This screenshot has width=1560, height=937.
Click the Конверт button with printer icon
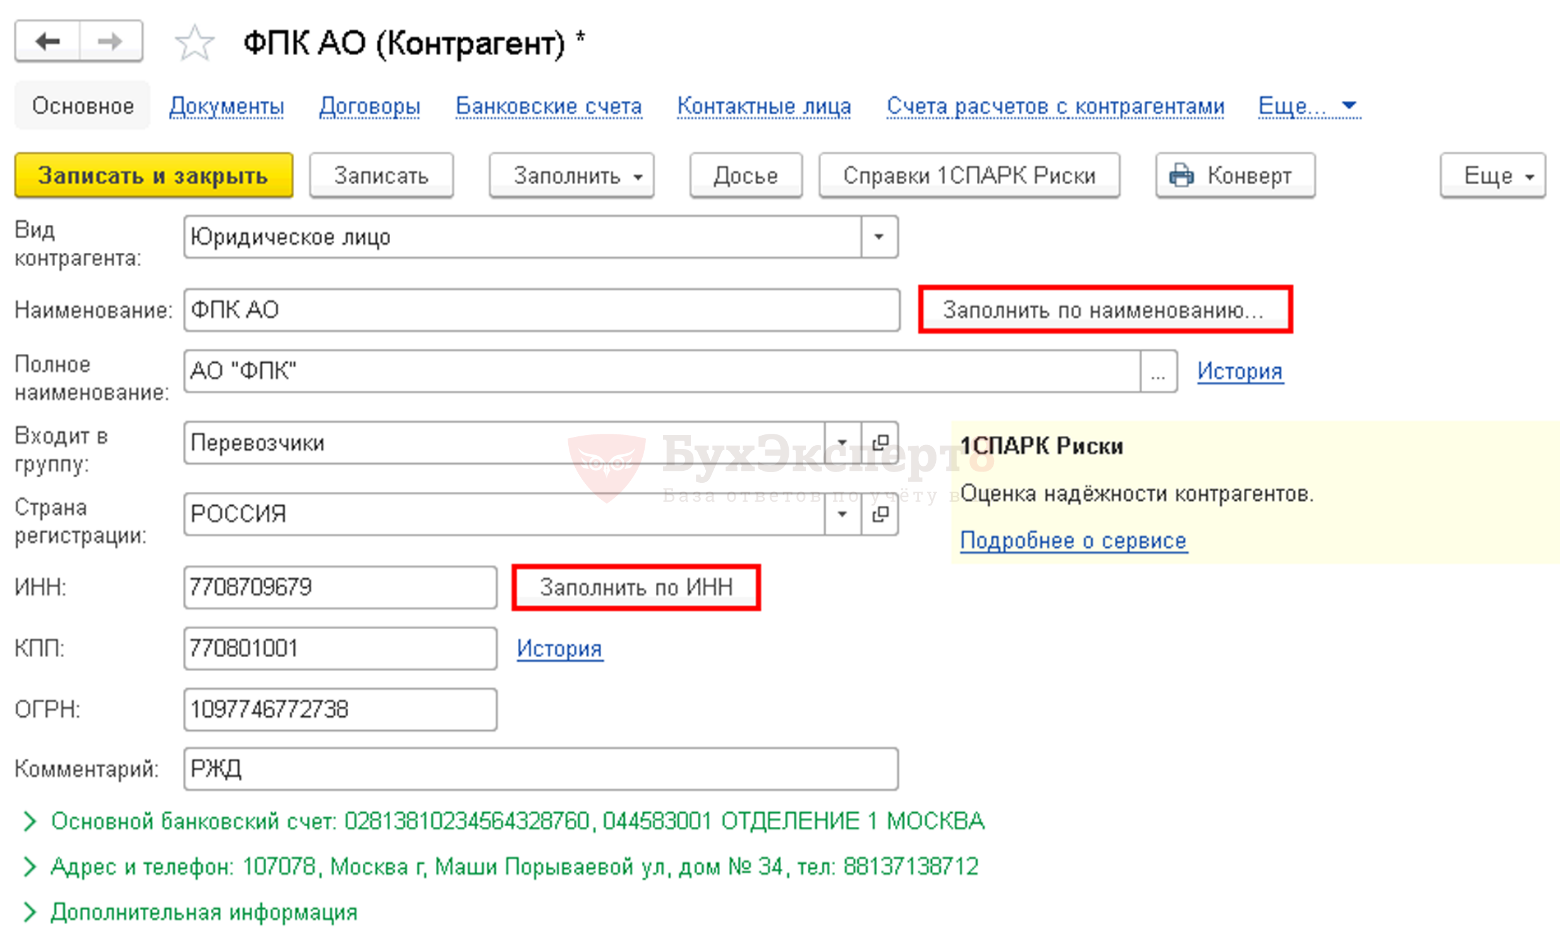[1234, 176]
